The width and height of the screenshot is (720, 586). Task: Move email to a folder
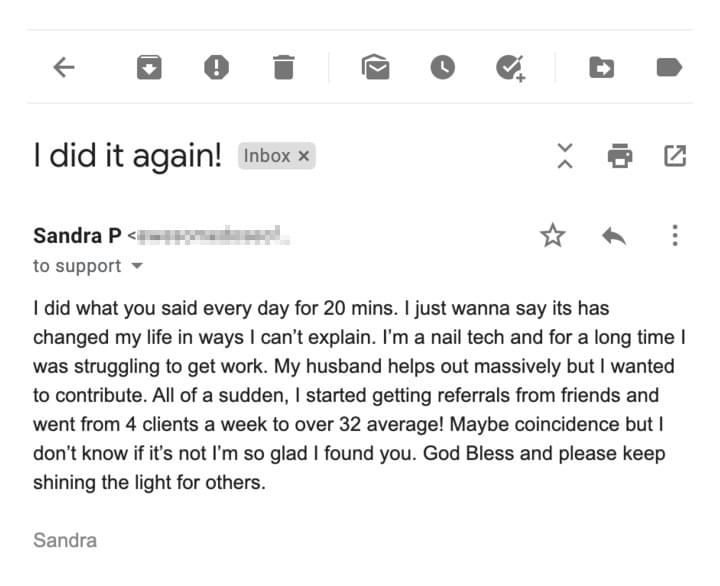602,68
